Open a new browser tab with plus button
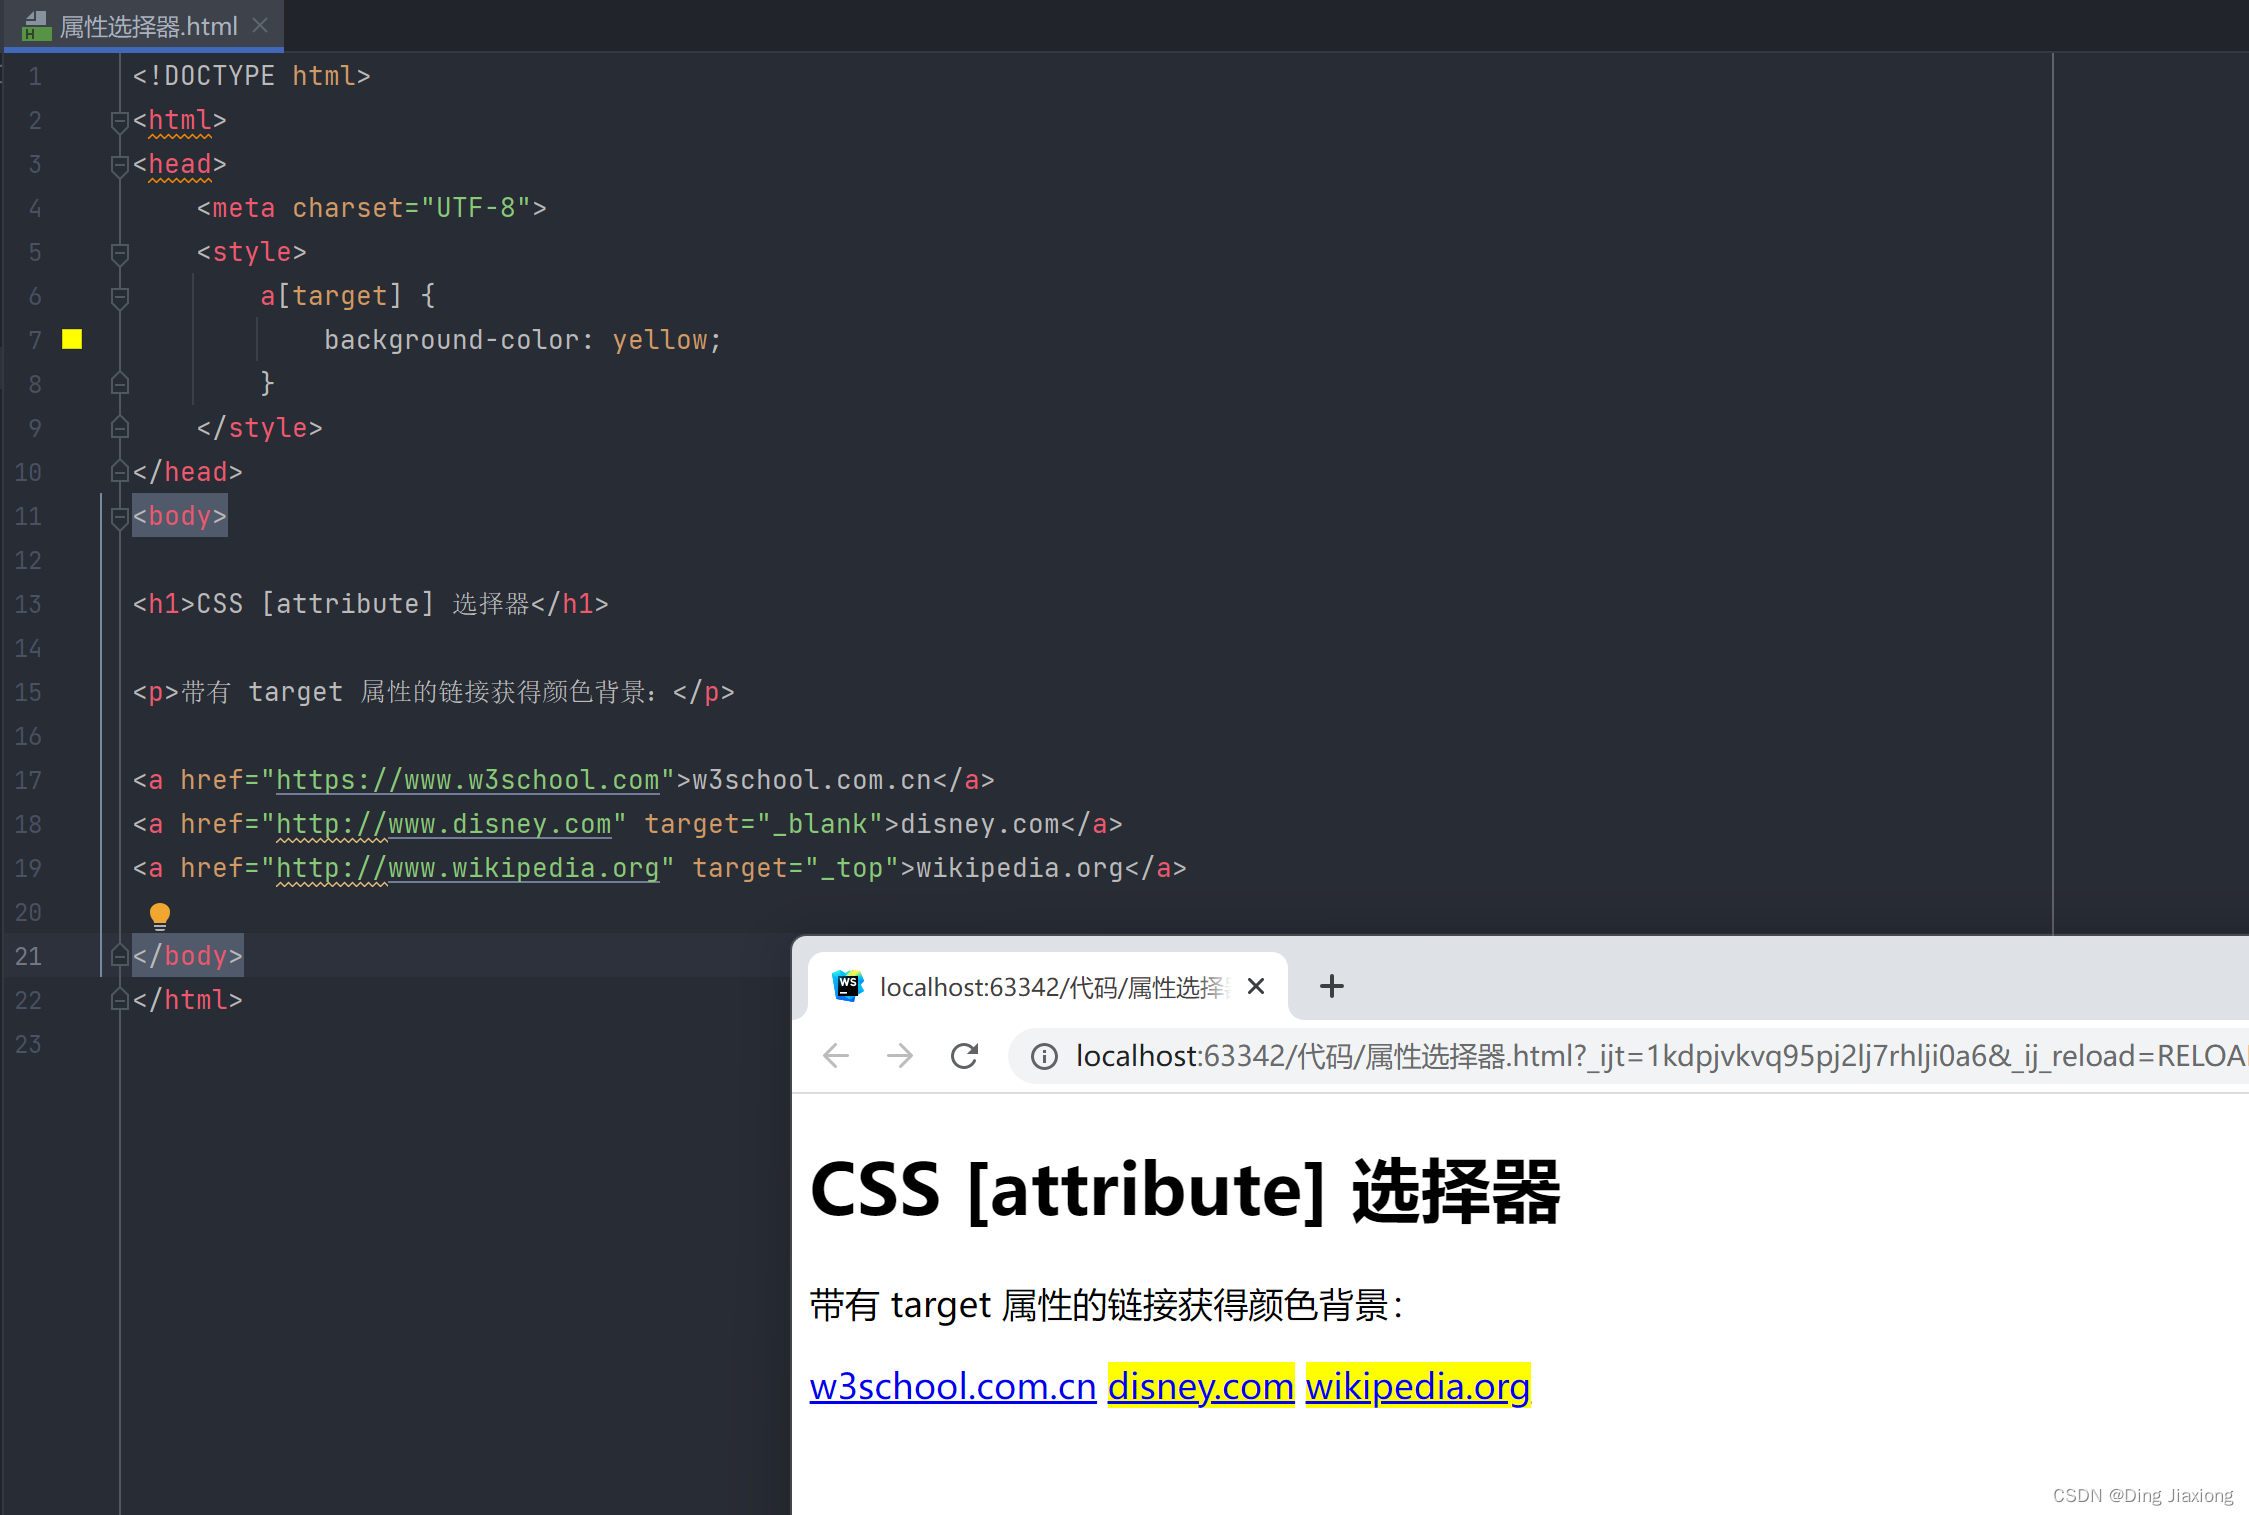 pyautogui.click(x=1331, y=987)
